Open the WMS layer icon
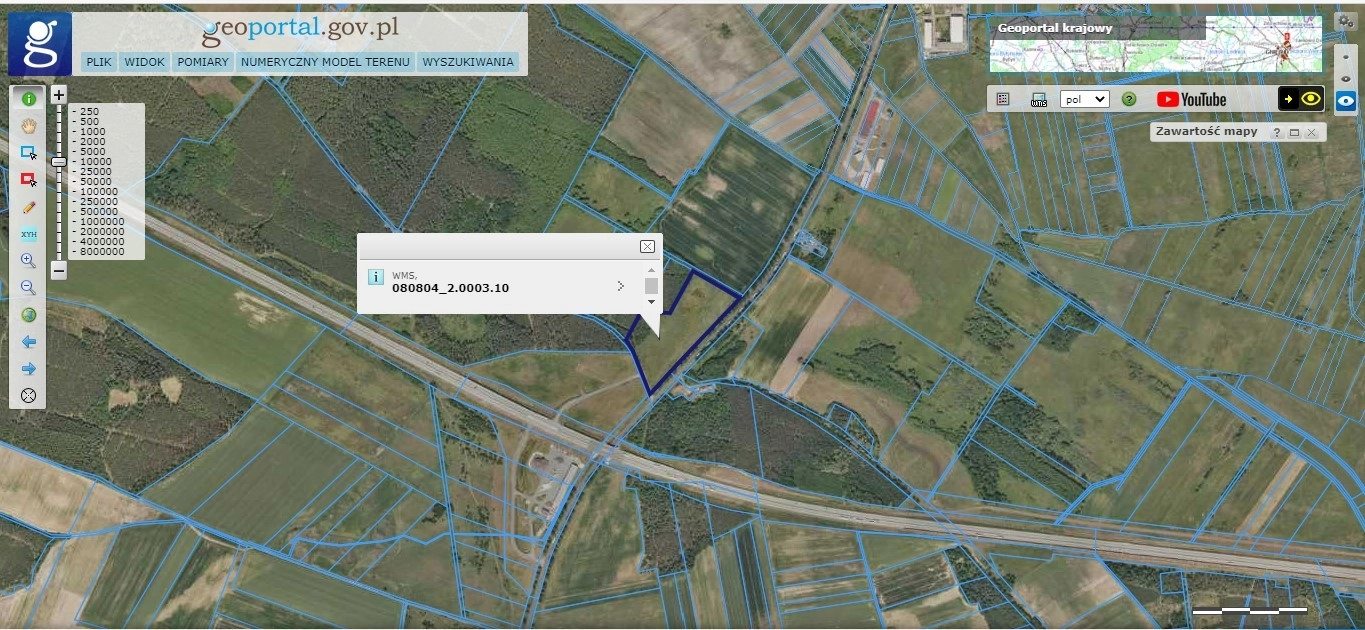Image resolution: width=1365 pixels, height=630 pixels. (1039, 99)
